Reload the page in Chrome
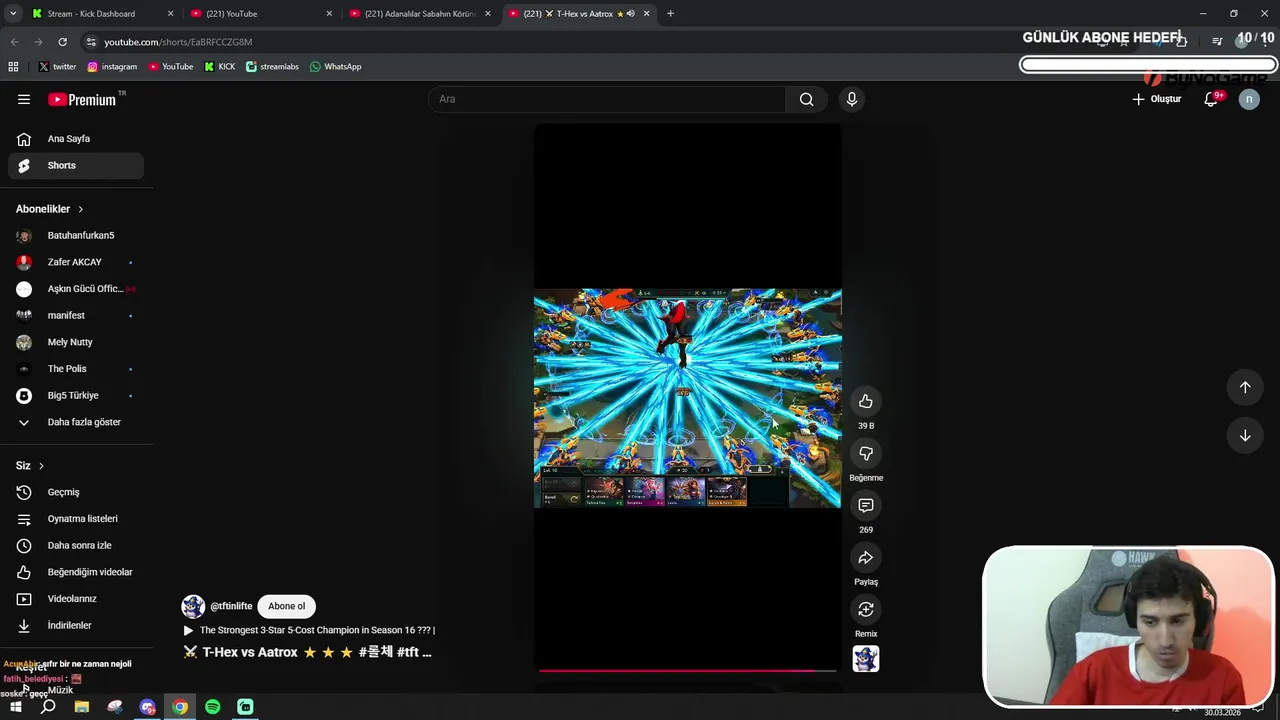This screenshot has height=720, width=1280. [62, 42]
